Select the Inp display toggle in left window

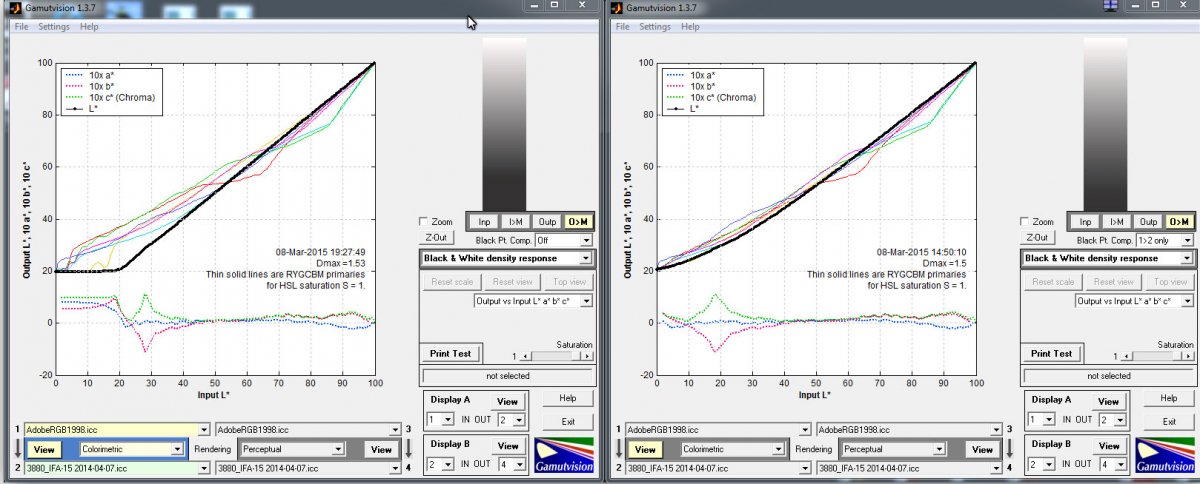click(x=485, y=222)
